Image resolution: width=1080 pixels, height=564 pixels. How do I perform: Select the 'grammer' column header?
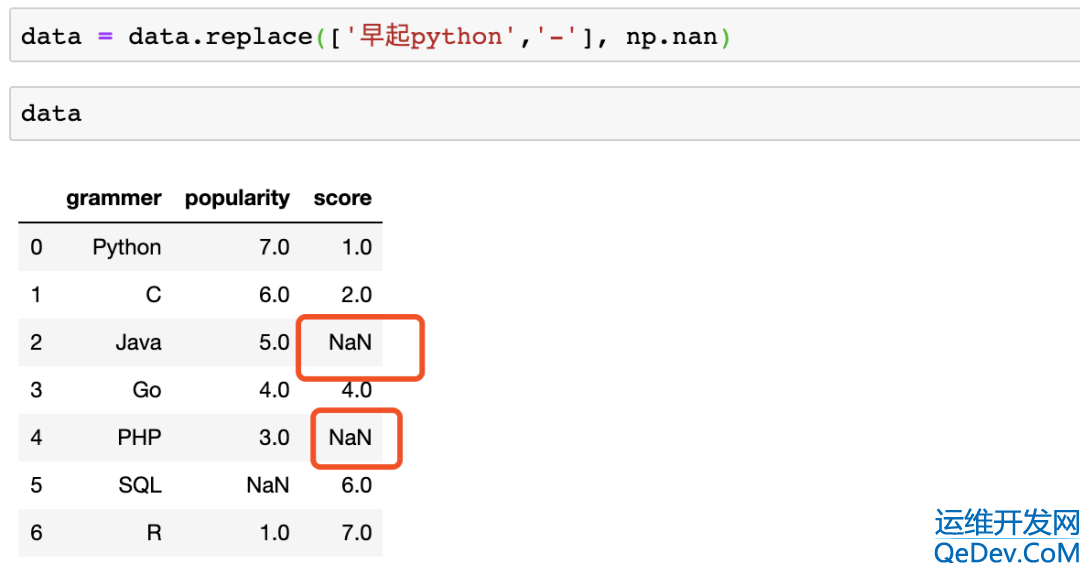(x=114, y=198)
